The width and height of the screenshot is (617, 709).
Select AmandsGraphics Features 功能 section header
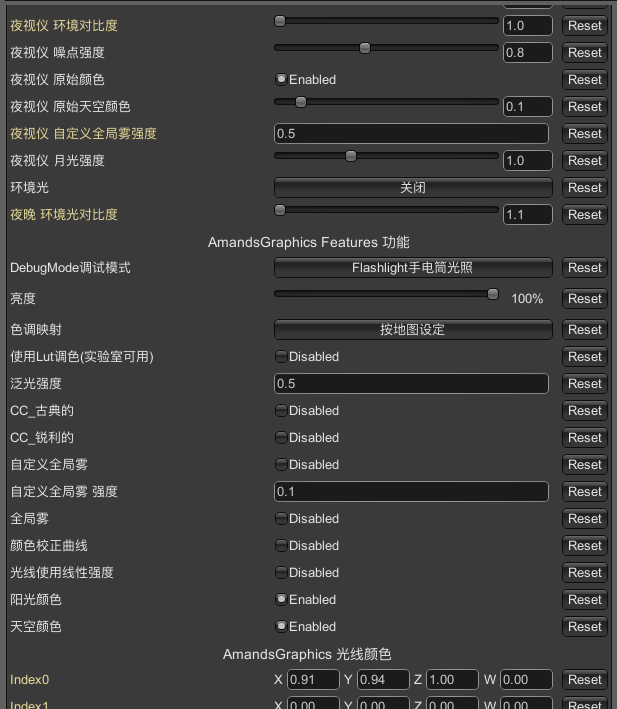309,242
